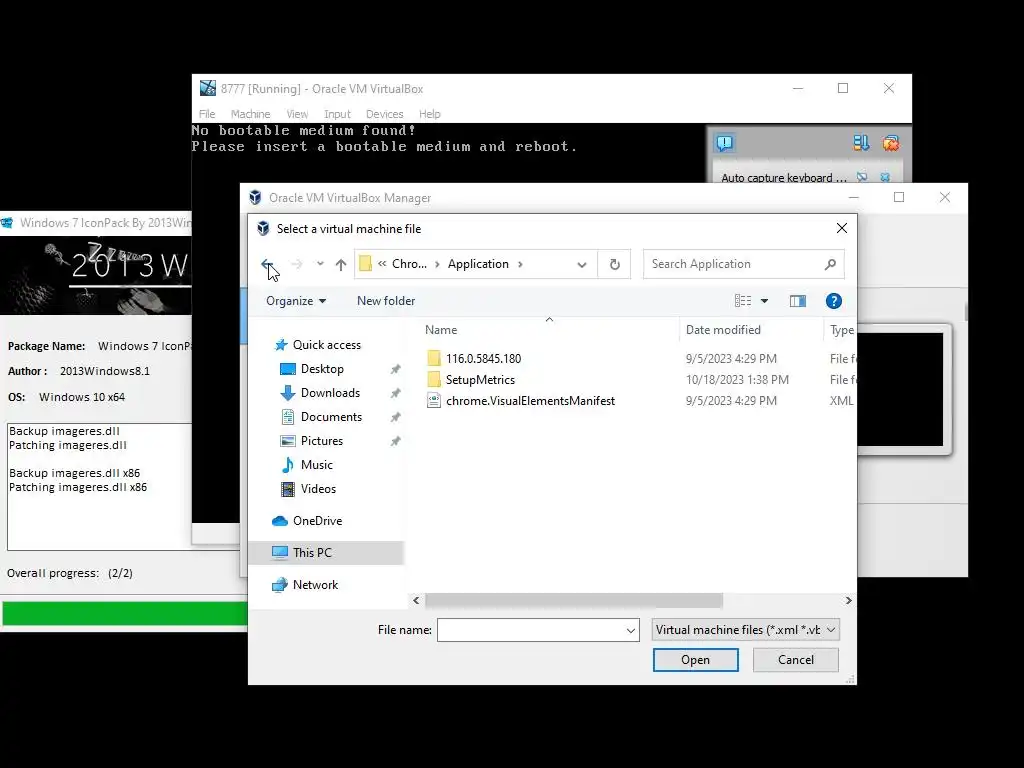Image resolution: width=1024 pixels, height=768 pixels.
Task: Click the pin icon next to Downloads
Action: [395, 393]
